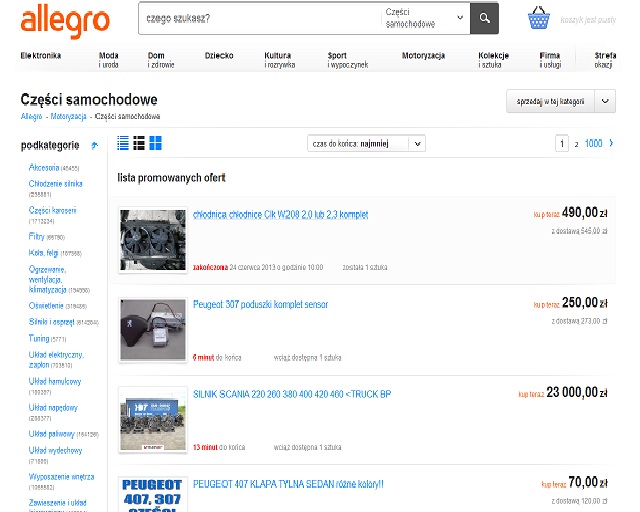Image resolution: width=640 pixels, height=512 pixels.
Task: Open PEUGEOT 407 KLAPA TYLNA SEDAN offer
Action: 288,484
